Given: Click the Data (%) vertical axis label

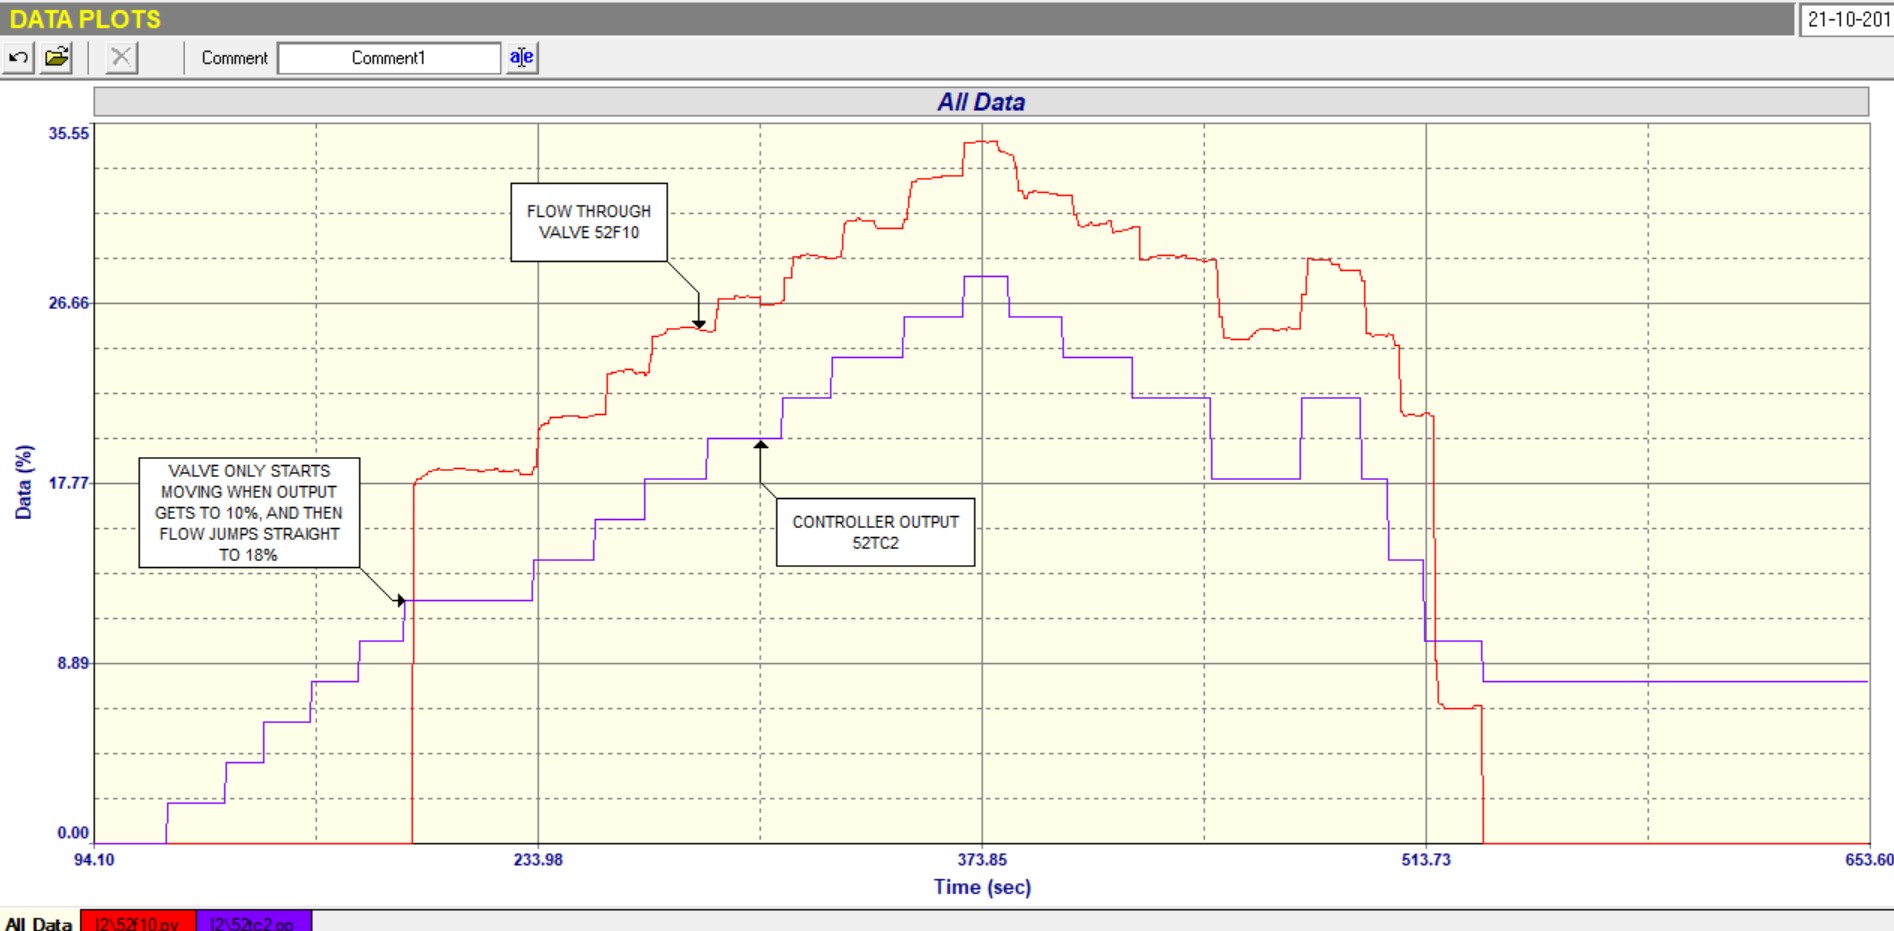Looking at the screenshot, I should (24, 482).
